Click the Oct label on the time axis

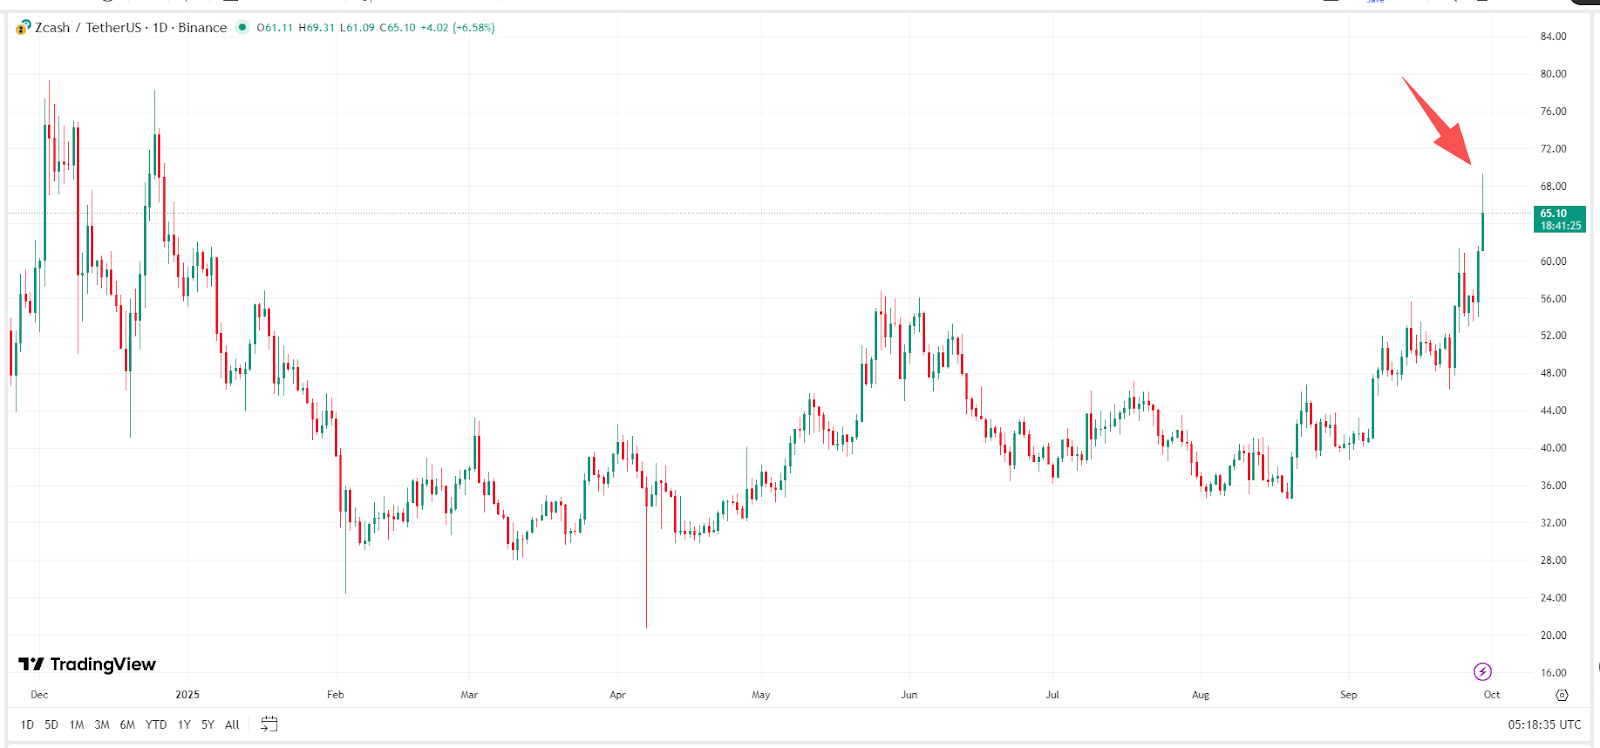point(1491,694)
